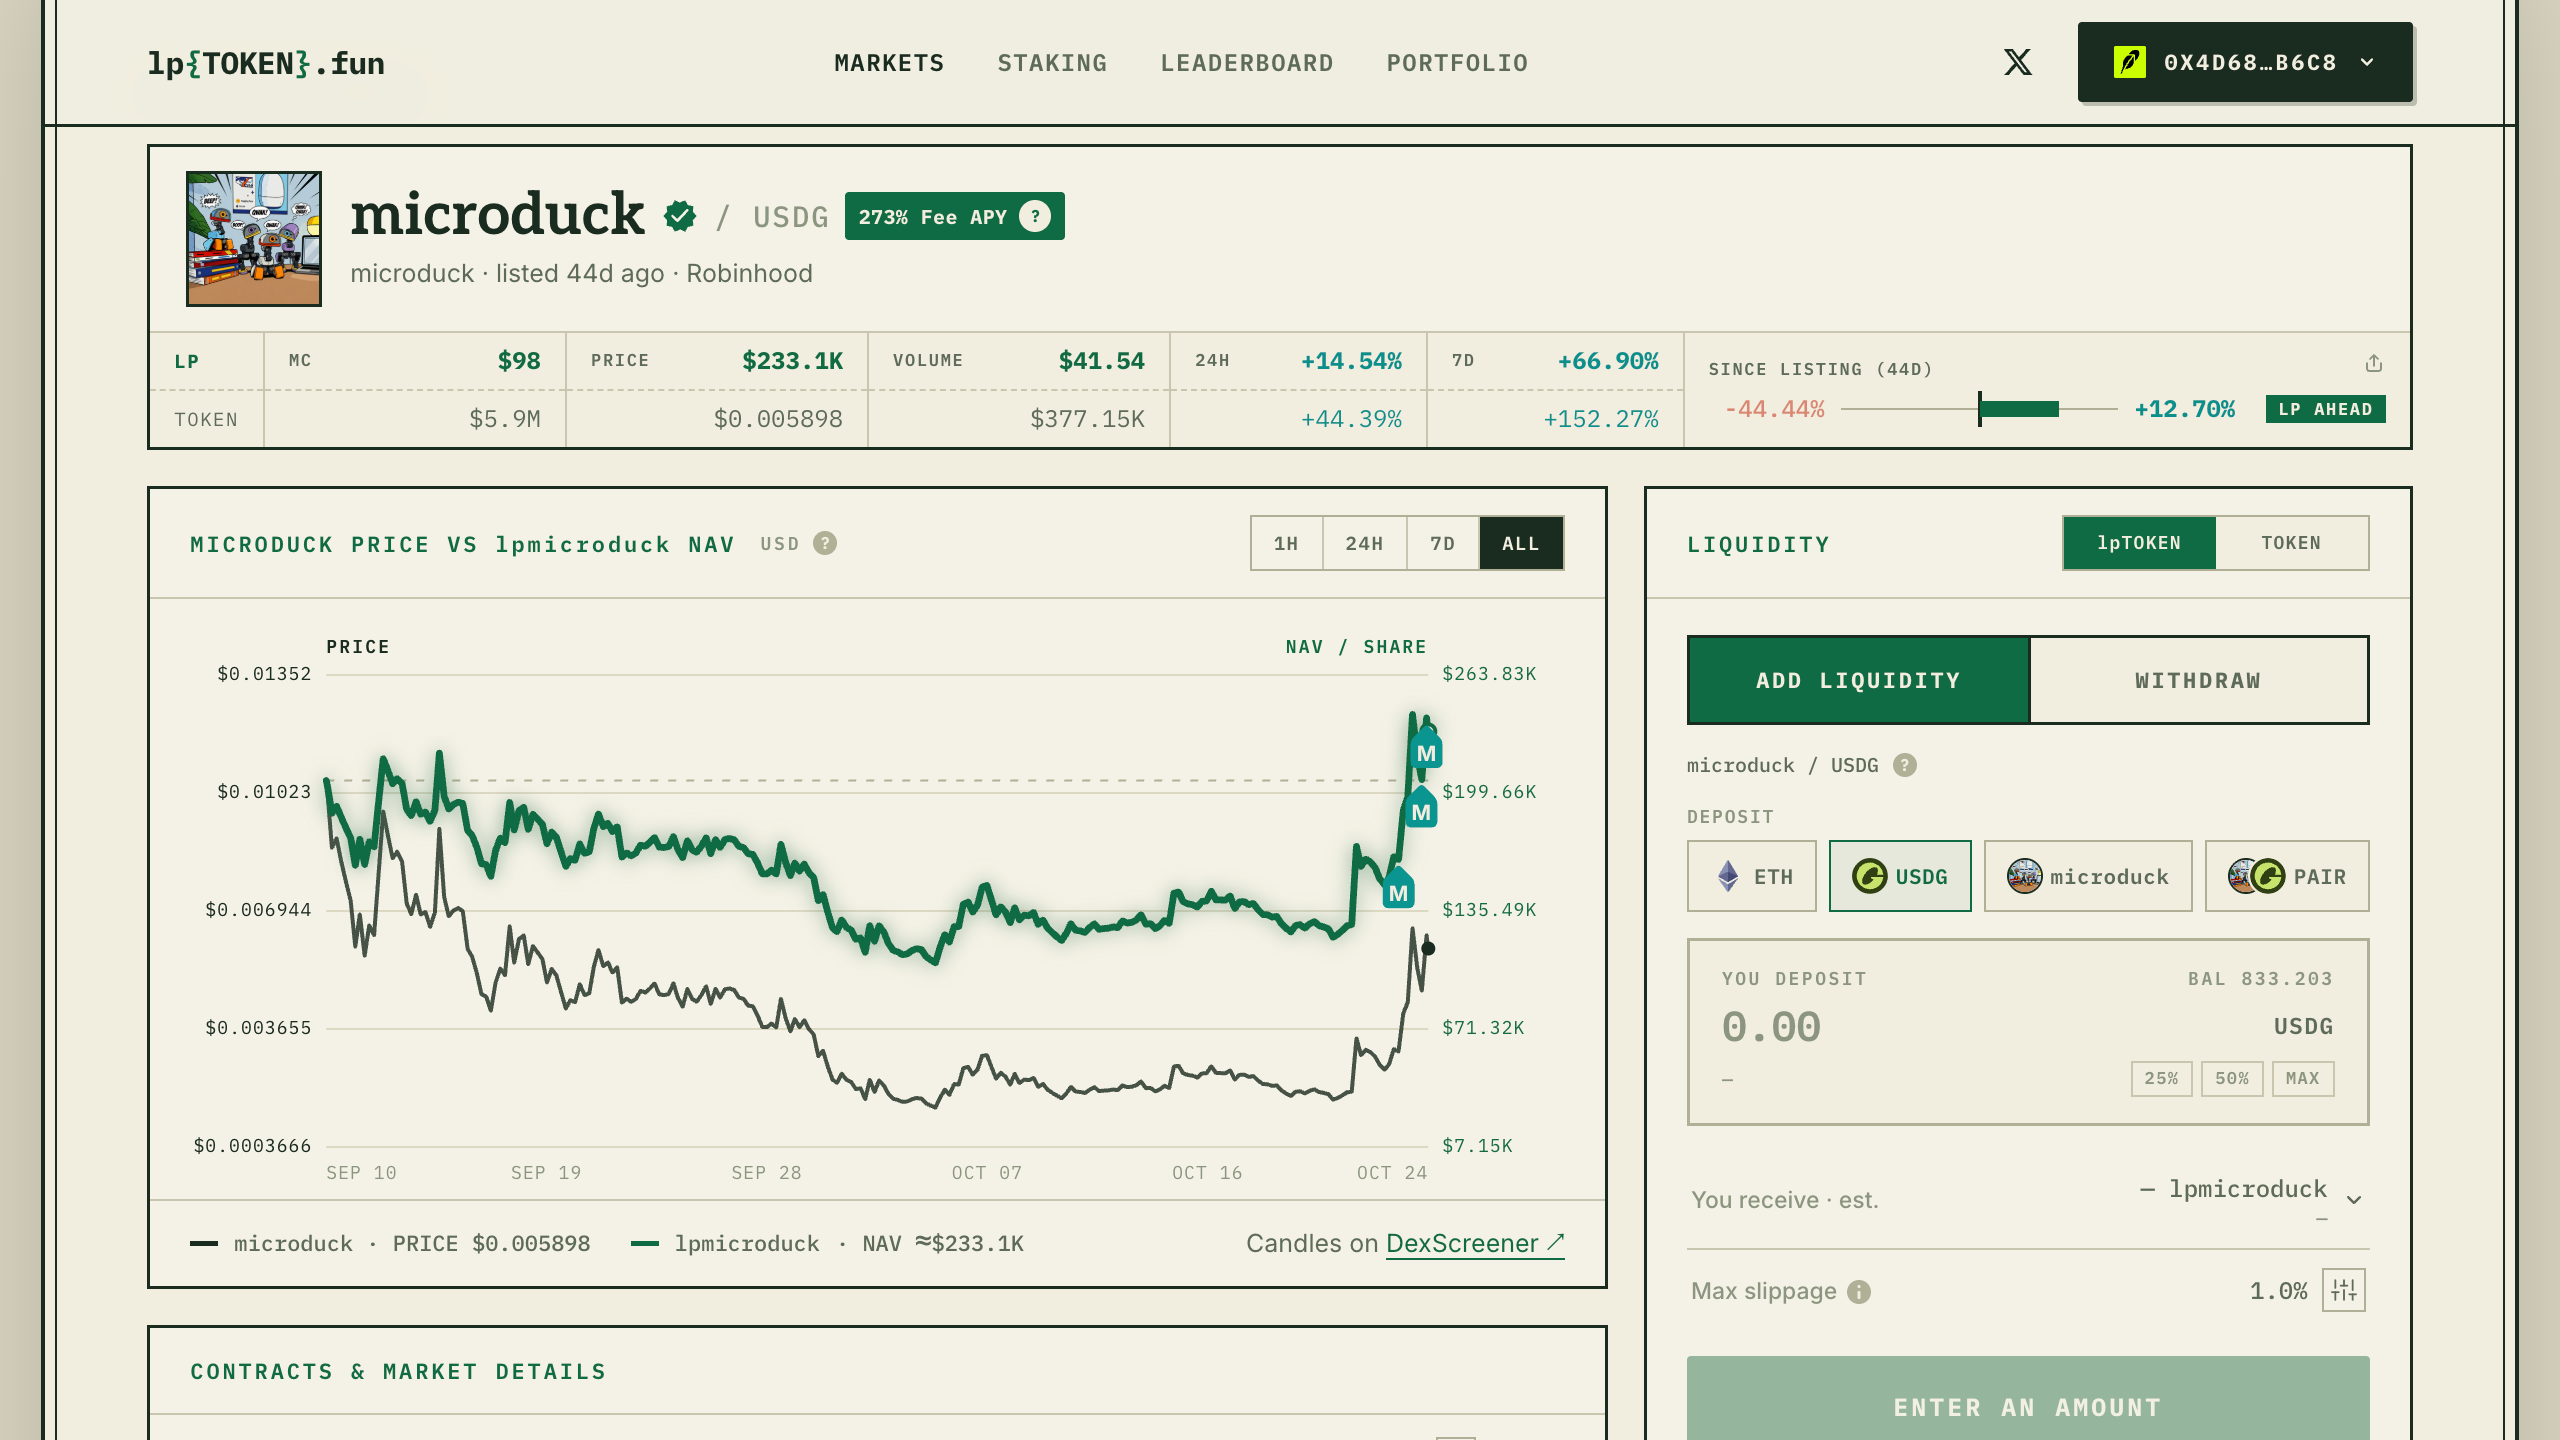The image size is (2560, 1440).
Task: Select the WITHDRAW mode
Action: click(2198, 680)
